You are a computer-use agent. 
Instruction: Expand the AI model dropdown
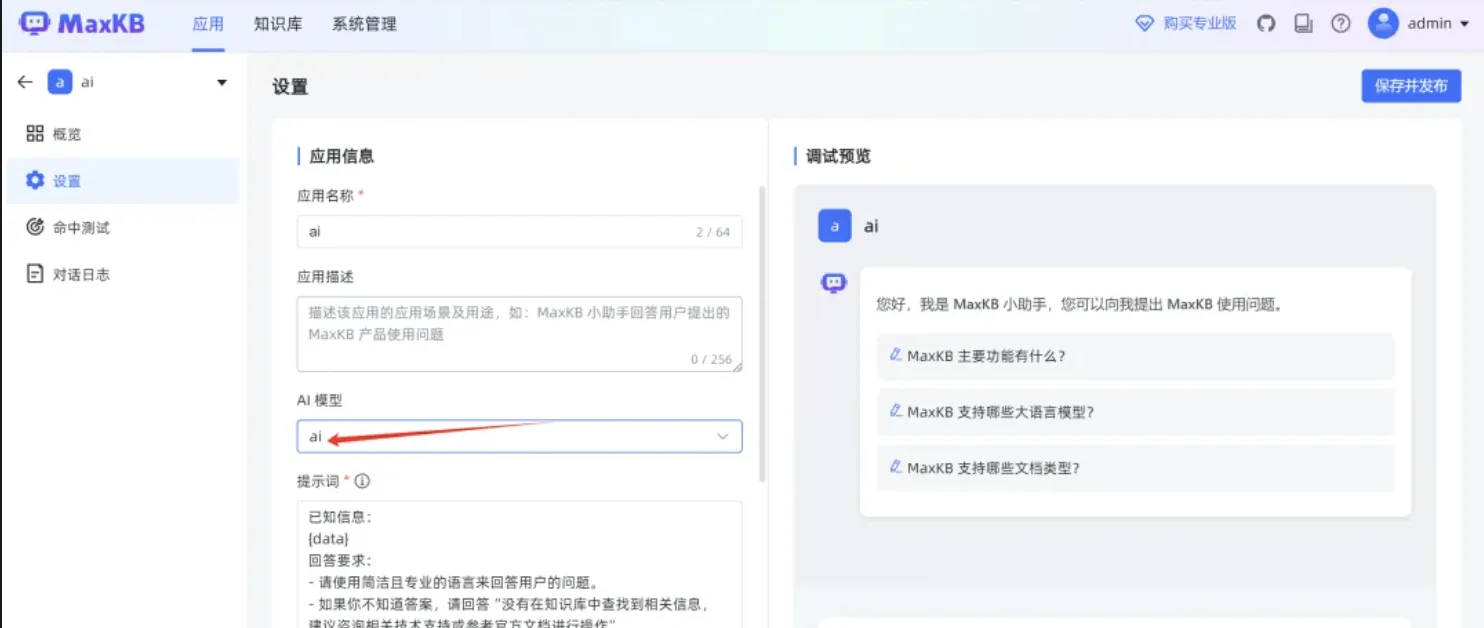point(519,437)
